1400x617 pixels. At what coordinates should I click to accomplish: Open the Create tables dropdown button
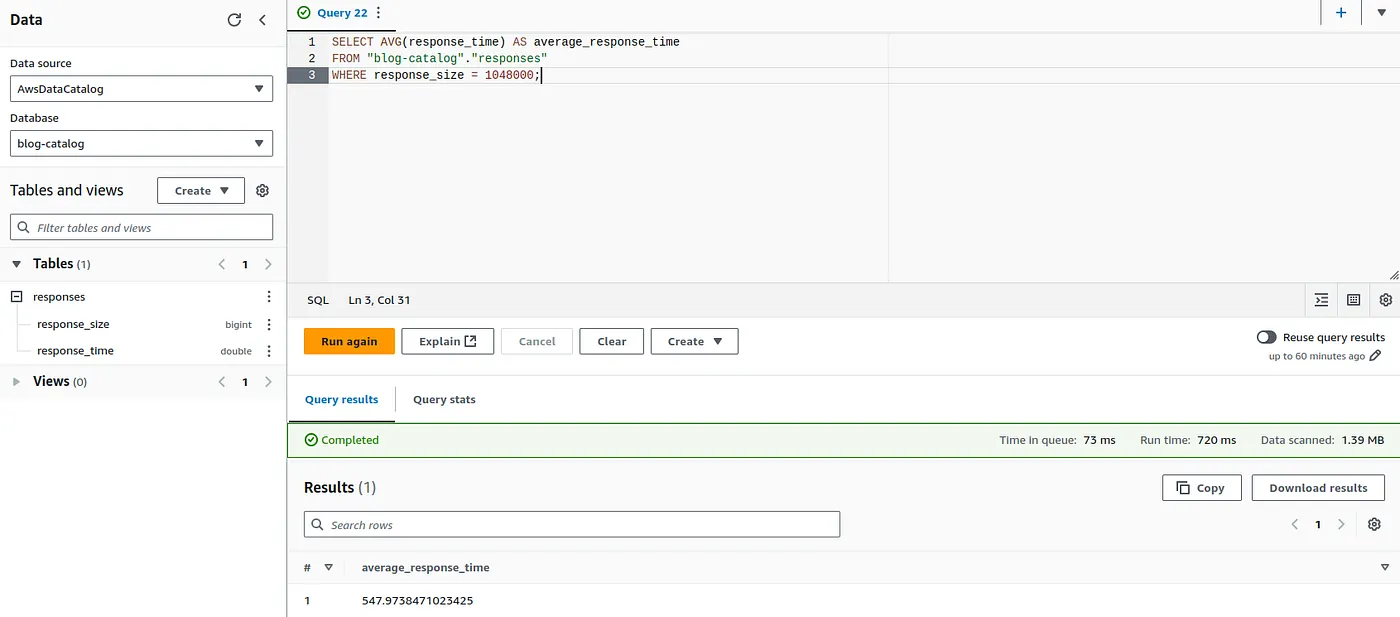click(201, 191)
